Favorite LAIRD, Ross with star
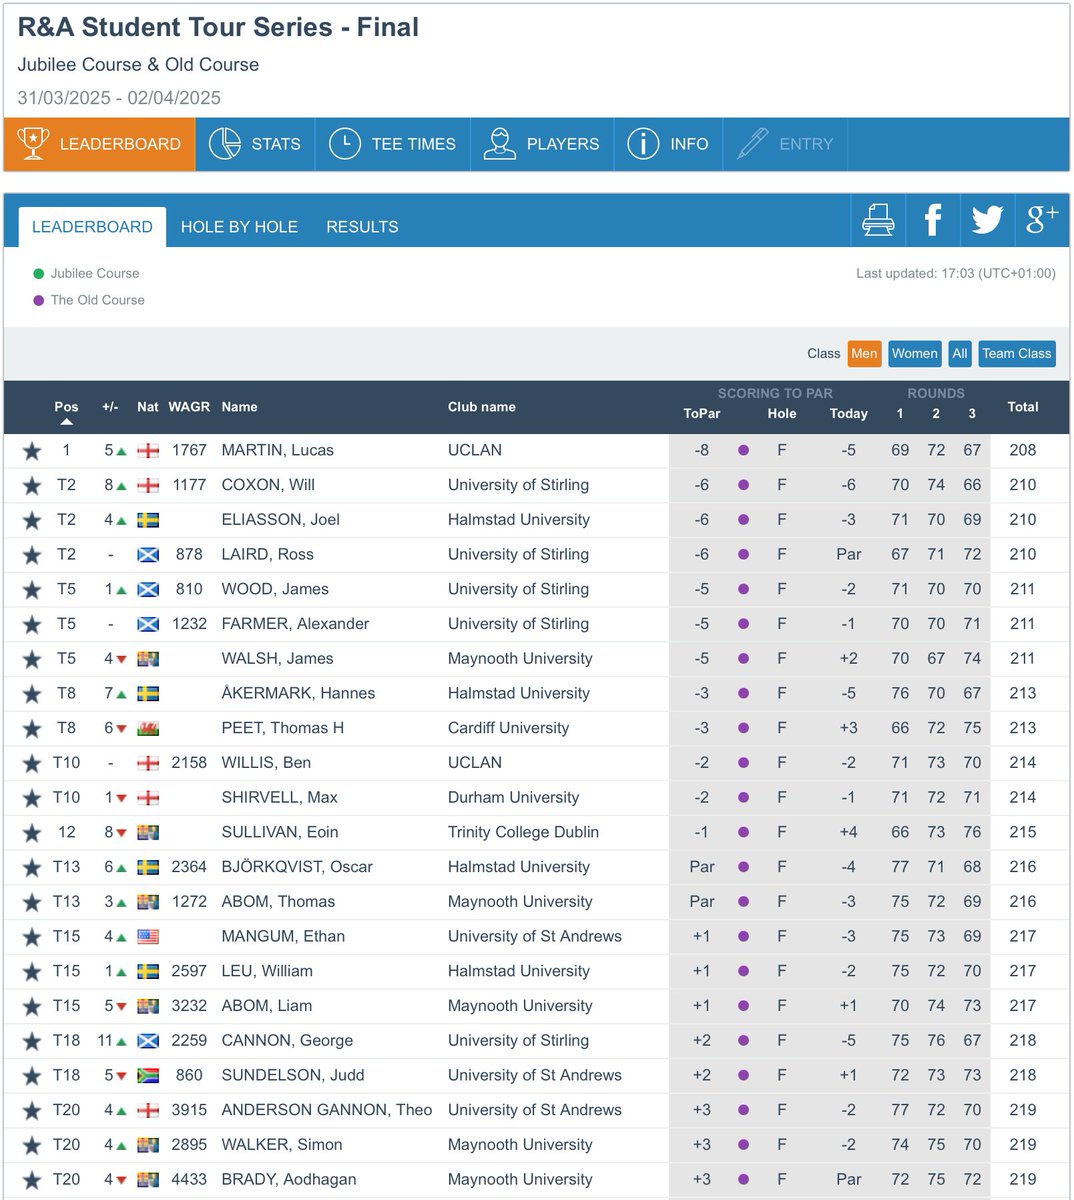 (x=32, y=555)
